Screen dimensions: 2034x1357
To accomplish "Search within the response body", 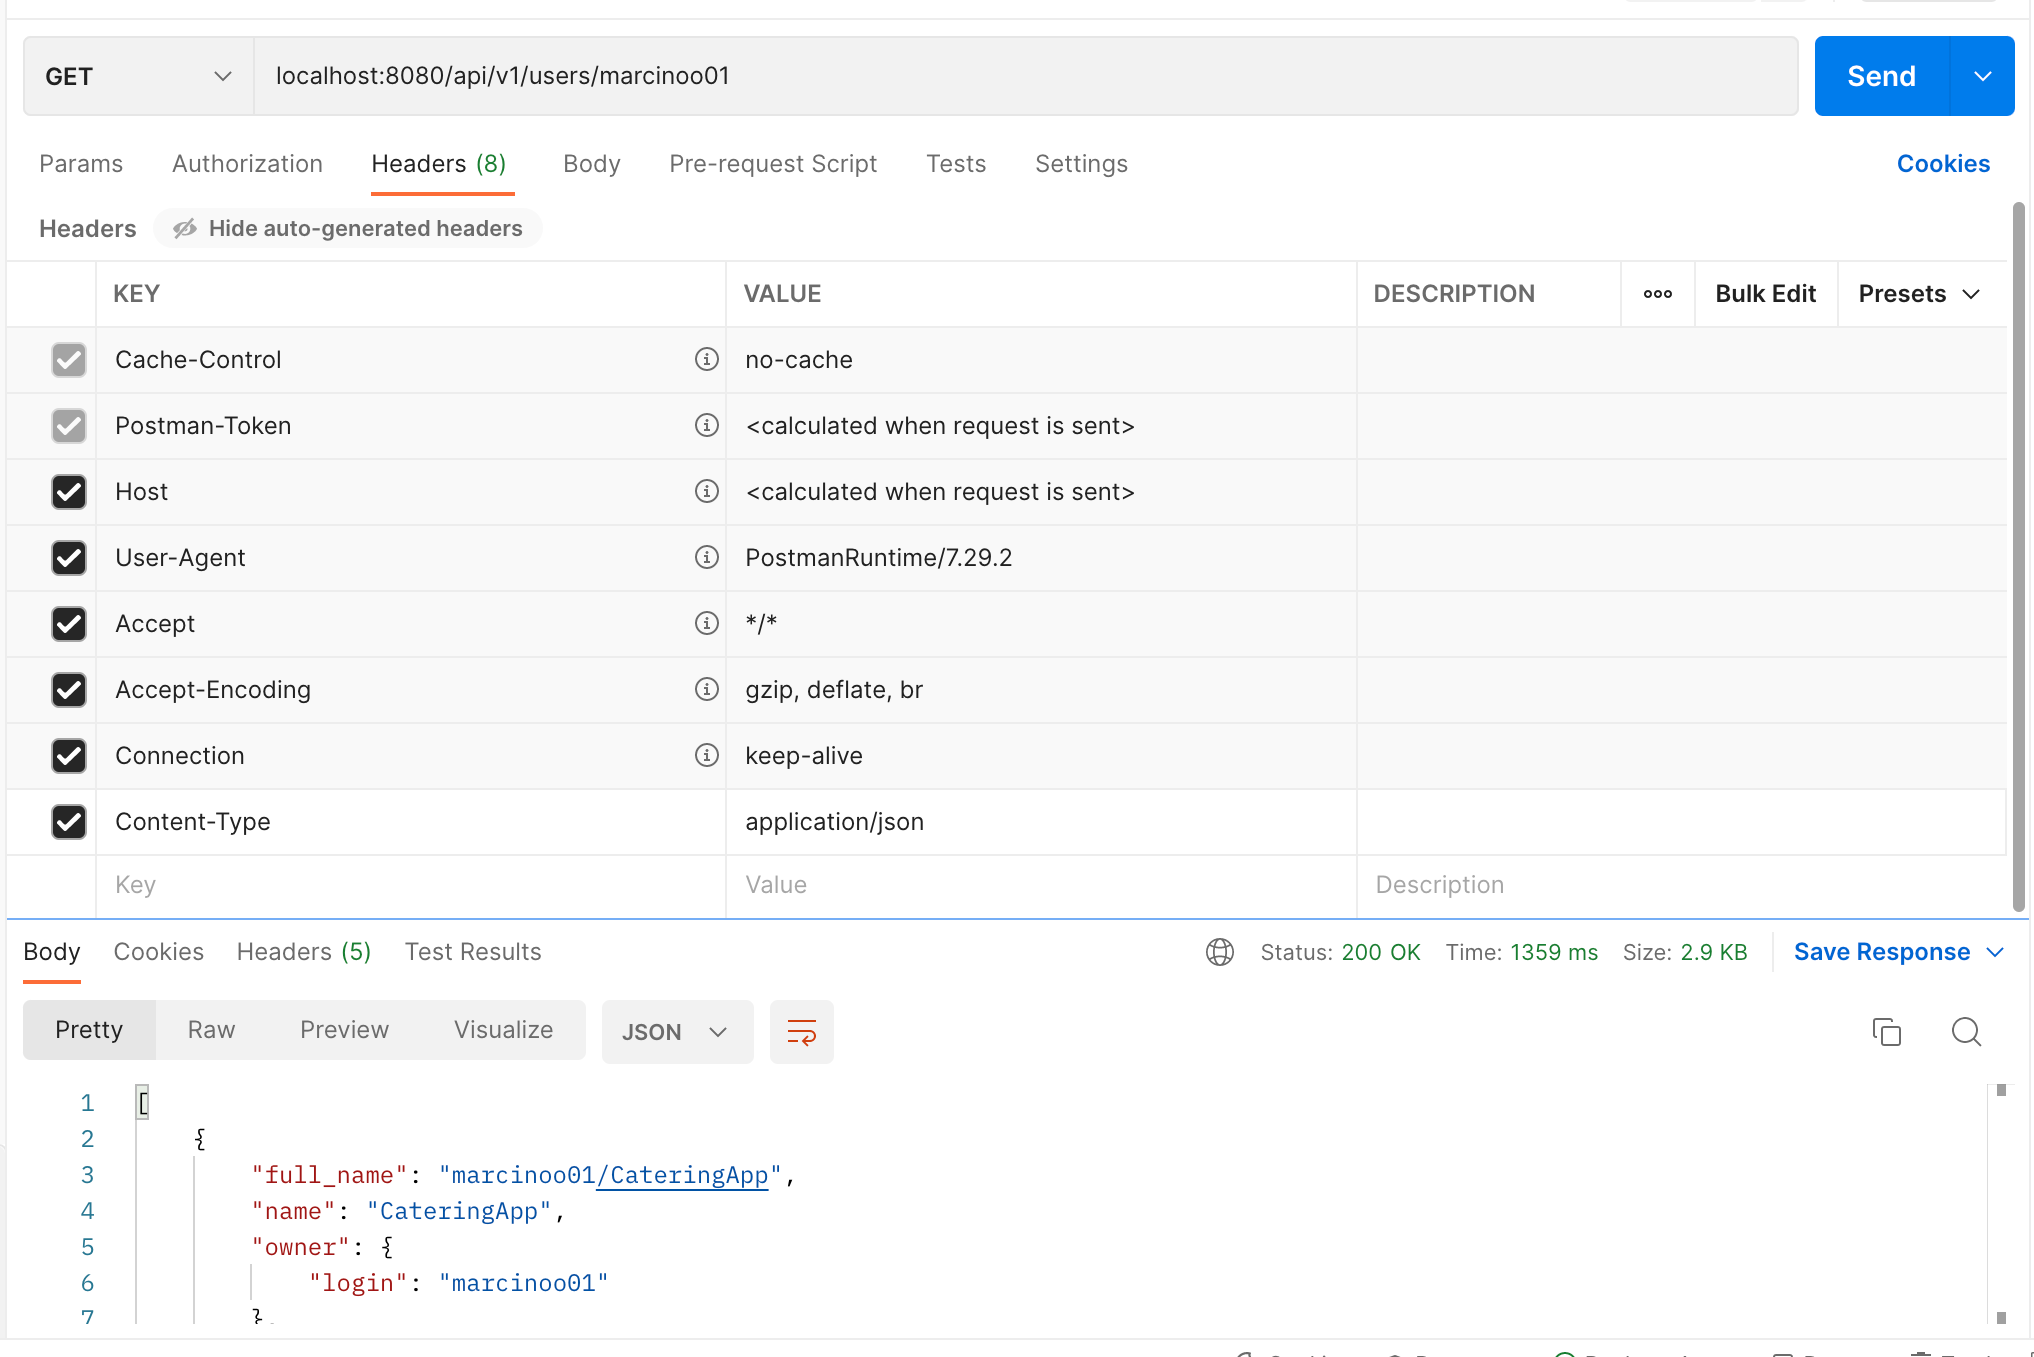I will click(1966, 1031).
